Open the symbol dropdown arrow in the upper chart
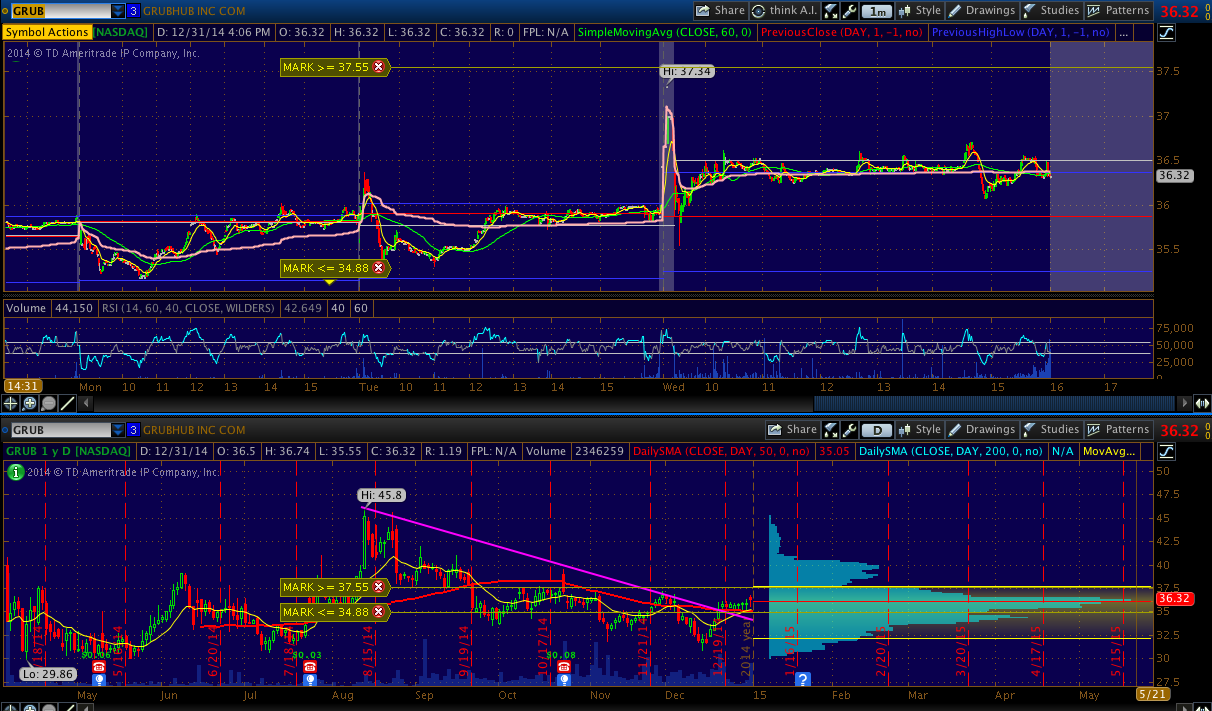The width and height of the screenshot is (1212, 711). tap(118, 11)
